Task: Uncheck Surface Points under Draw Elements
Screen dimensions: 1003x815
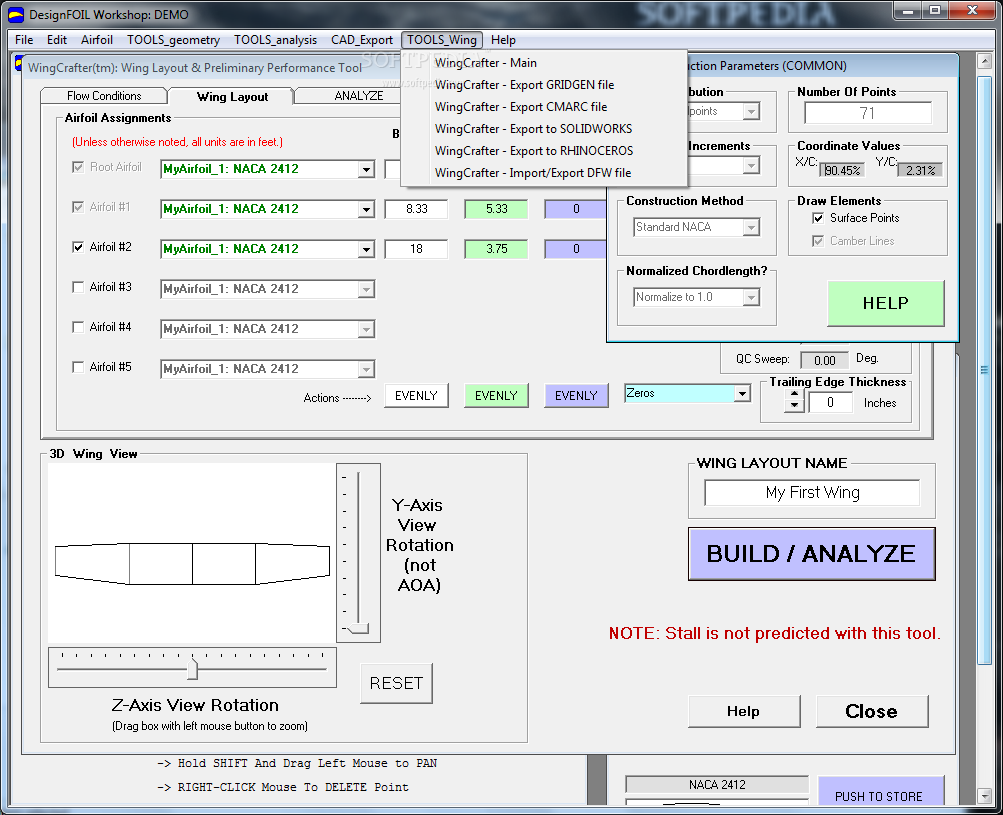Action: coord(817,218)
